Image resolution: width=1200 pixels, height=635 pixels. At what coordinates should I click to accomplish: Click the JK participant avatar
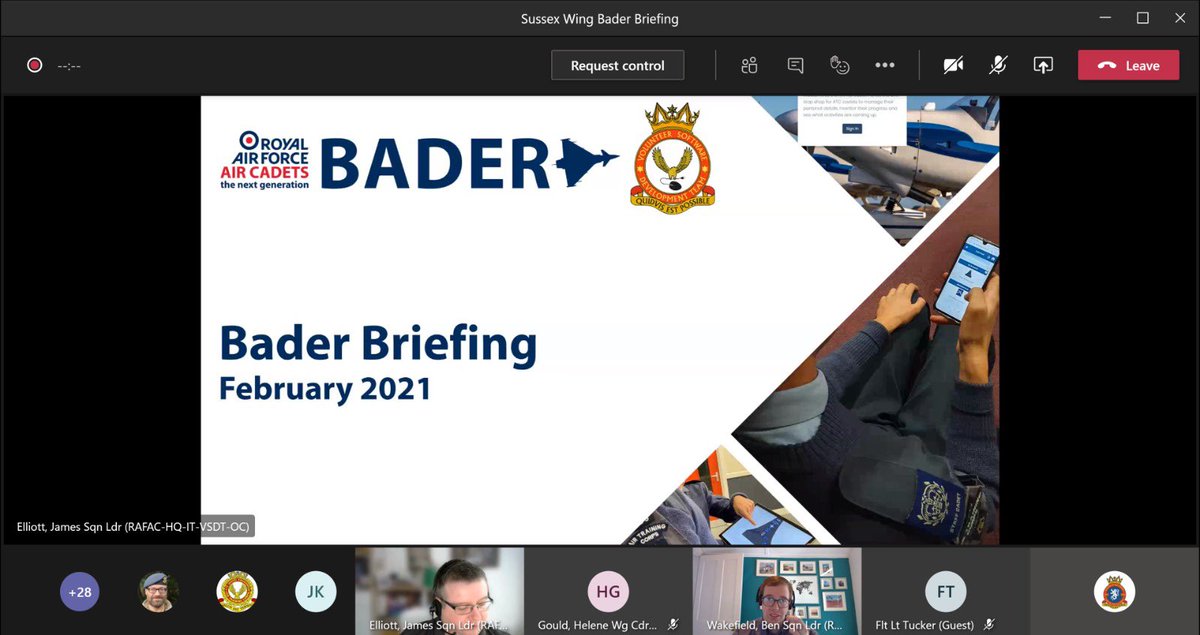click(x=315, y=591)
